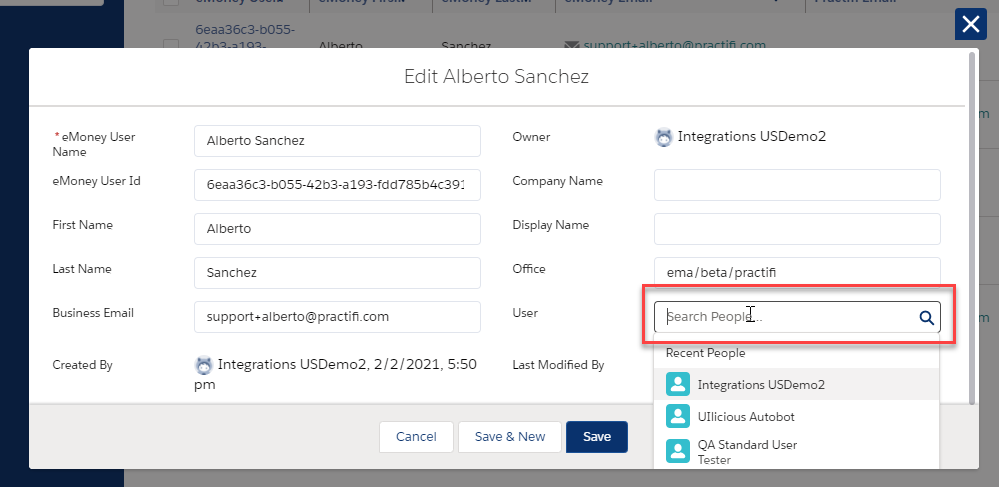Click the Last Modified By label
This screenshot has width=999, height=487.
point(558,365)
